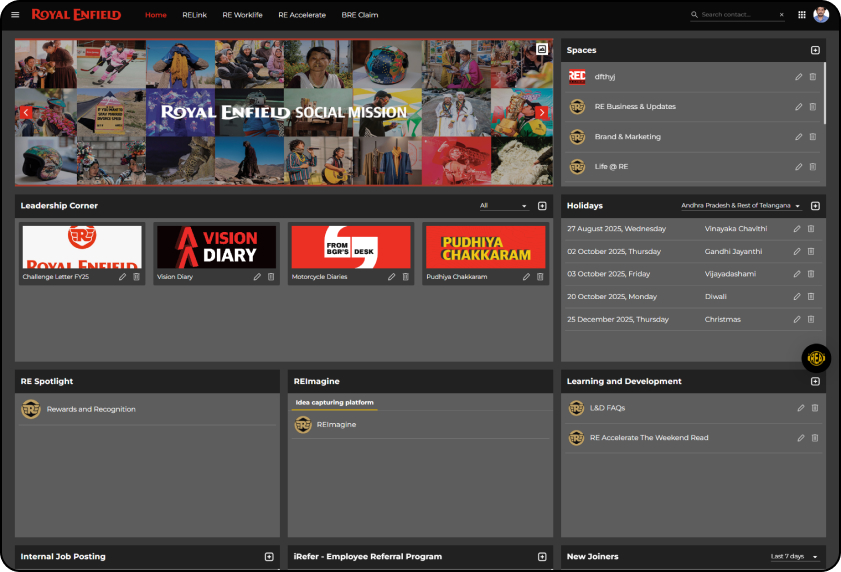Open the hamburger menu icon

15,14
